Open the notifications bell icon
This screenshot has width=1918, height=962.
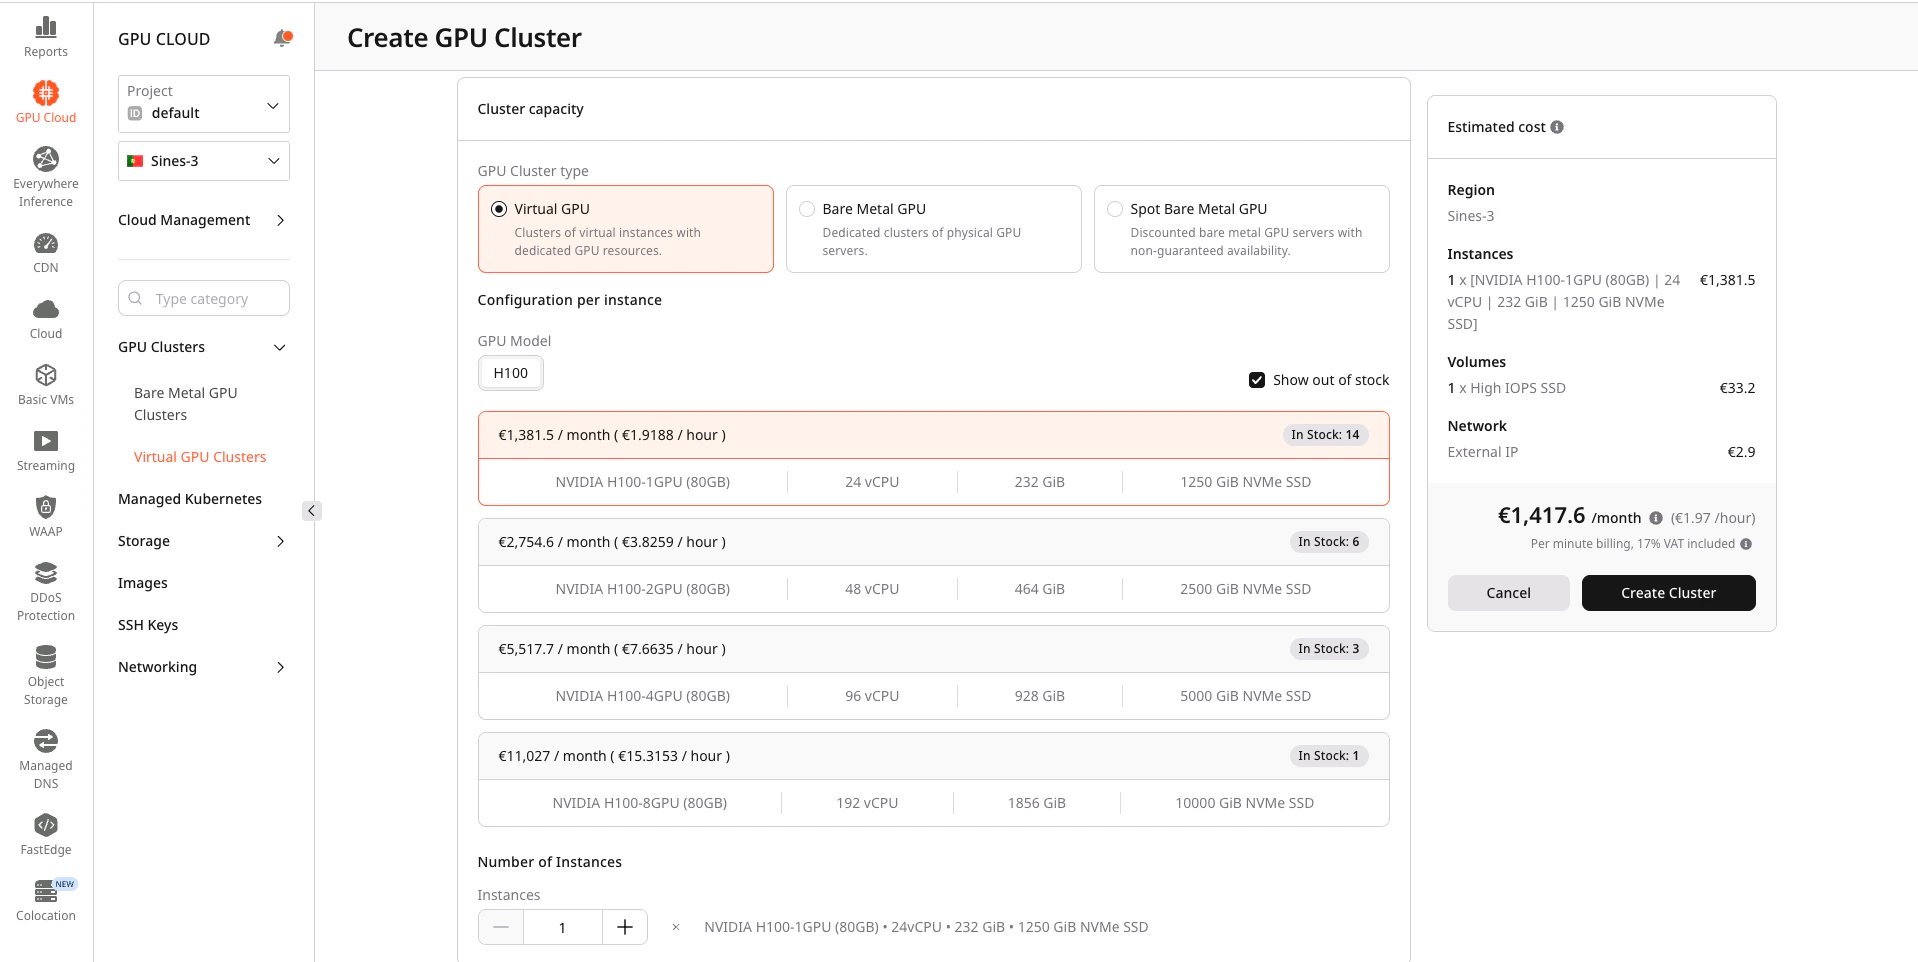283,38
